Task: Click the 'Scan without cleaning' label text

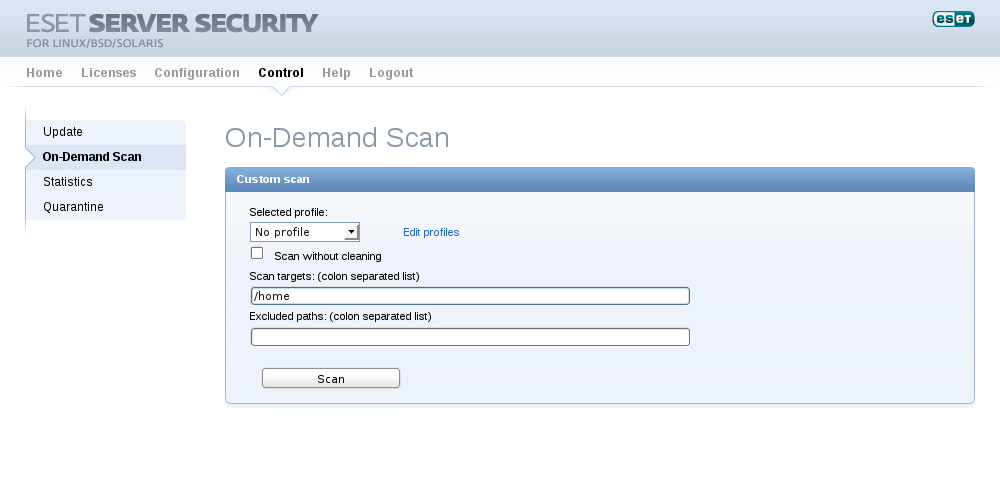Action: 328,256
